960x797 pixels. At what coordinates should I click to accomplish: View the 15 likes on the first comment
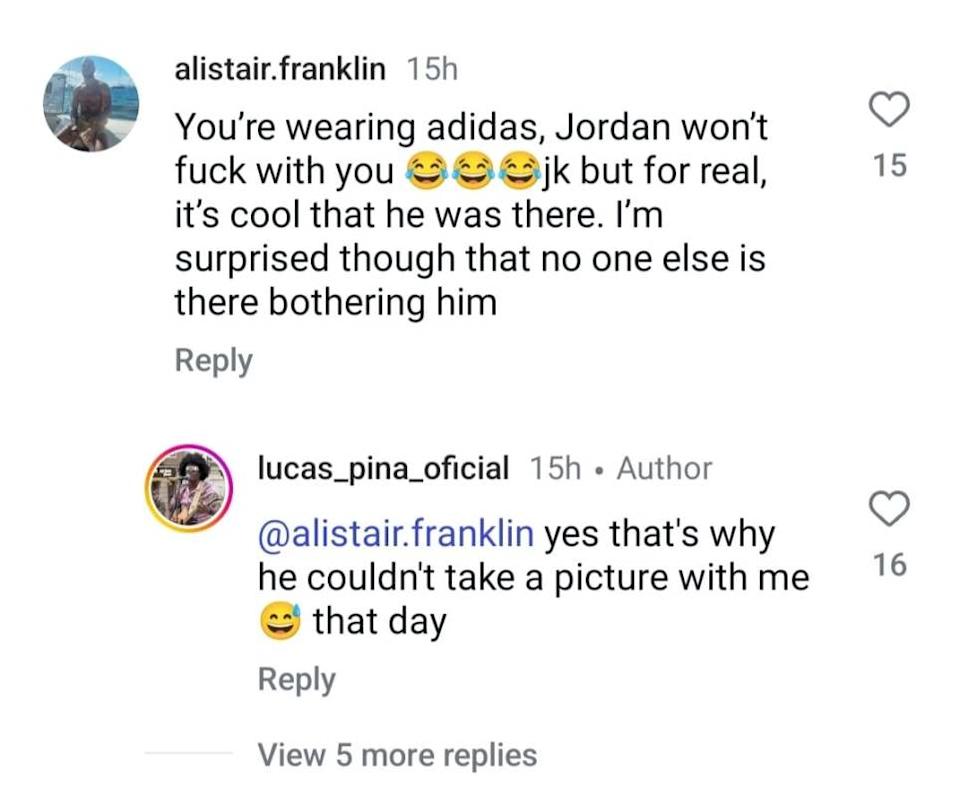pyautogui.click(x=888, y=165)
